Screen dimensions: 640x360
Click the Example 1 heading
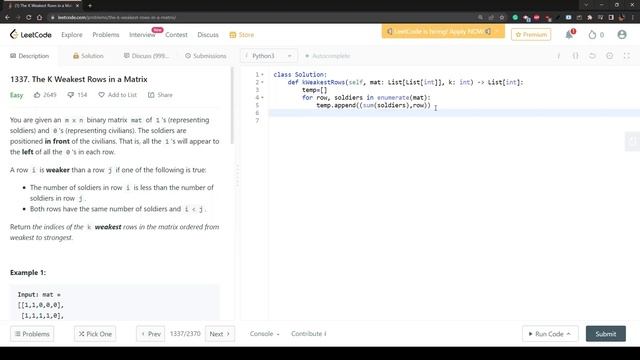(28, 272)
